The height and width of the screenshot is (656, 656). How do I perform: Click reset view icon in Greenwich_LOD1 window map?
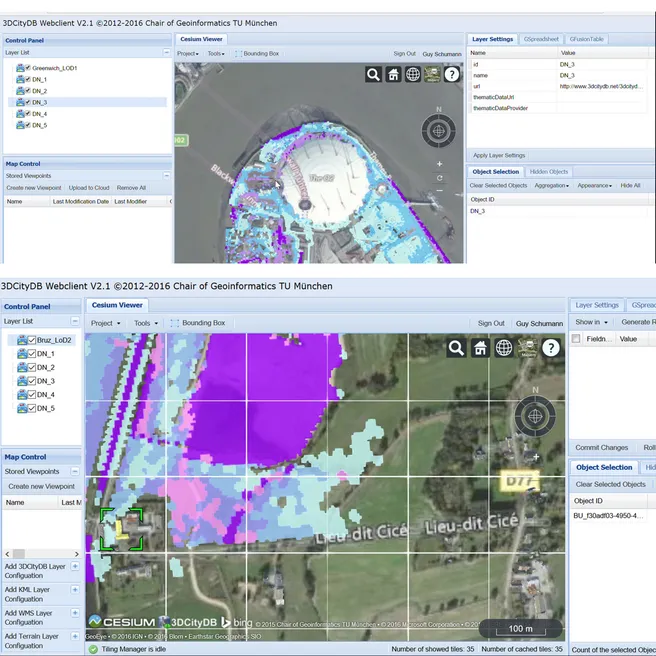pos(439,178)
